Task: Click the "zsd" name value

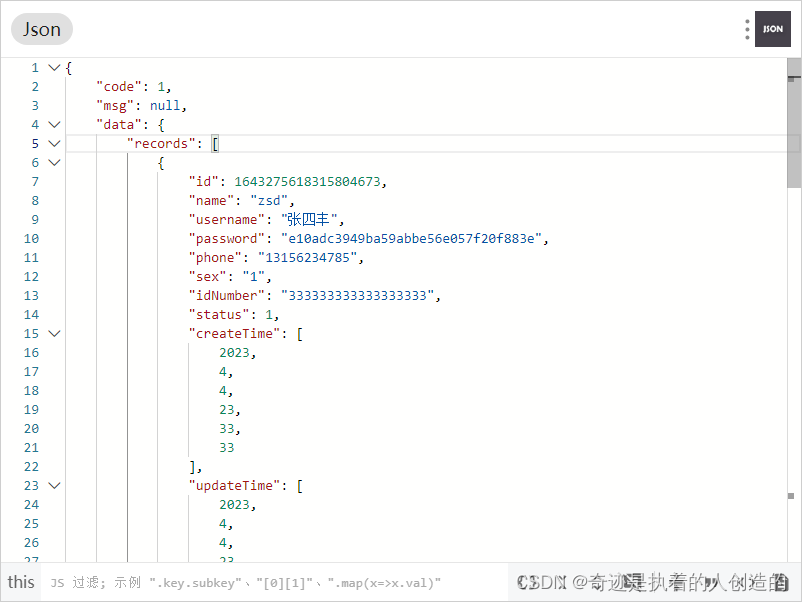Action: (269, 200)
